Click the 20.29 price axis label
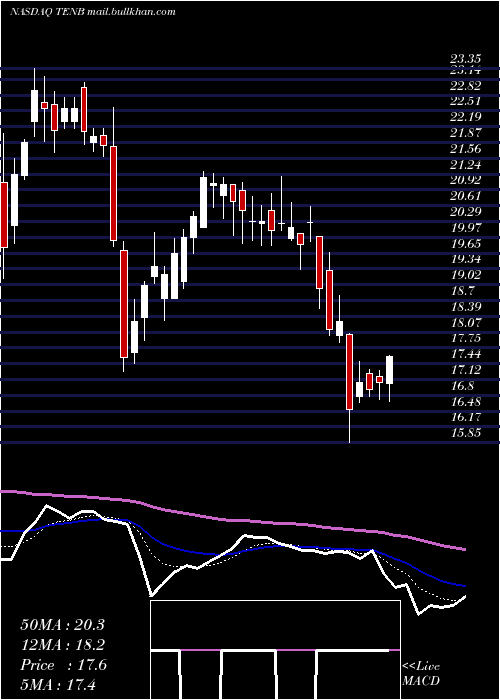500x700 pixels. pos(465,212)
